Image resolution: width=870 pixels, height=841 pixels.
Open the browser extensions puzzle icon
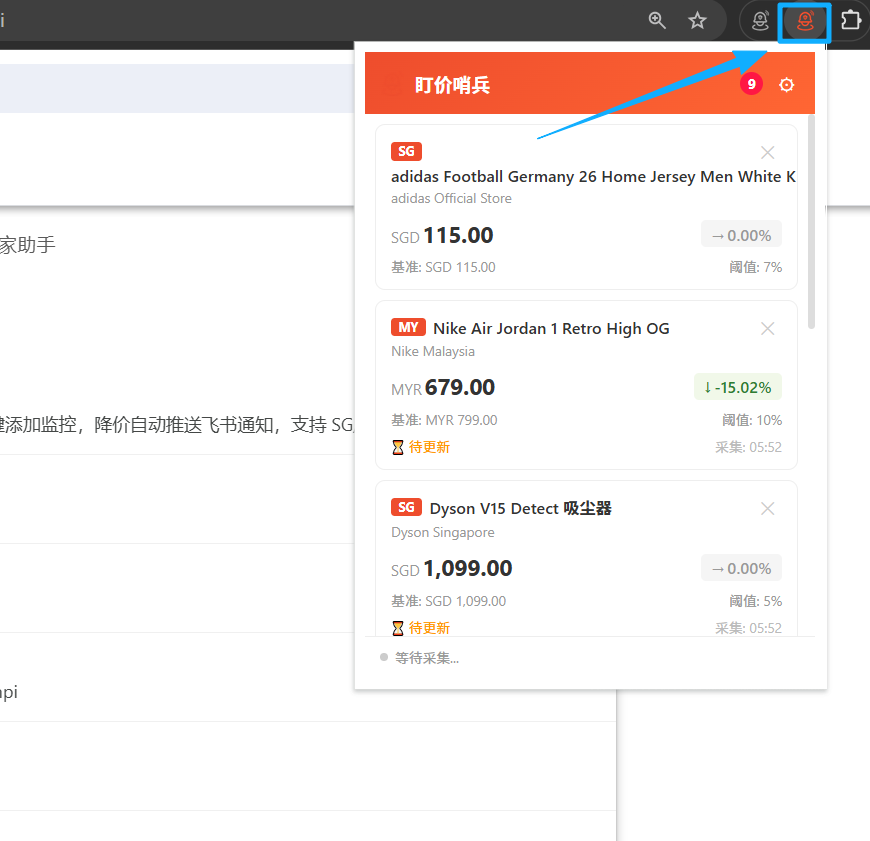click(x=851, y=21)
